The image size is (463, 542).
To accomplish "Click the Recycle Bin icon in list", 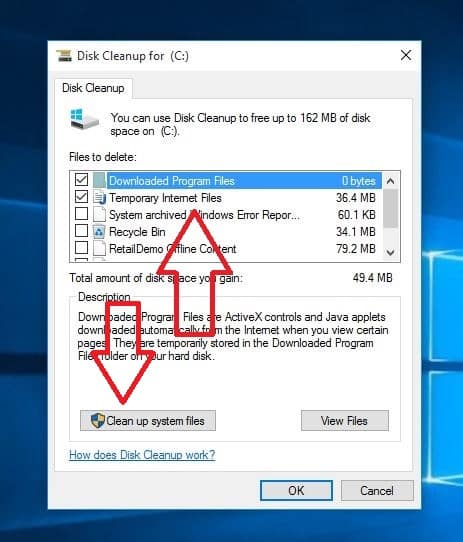I will click(x=99, y=232).
